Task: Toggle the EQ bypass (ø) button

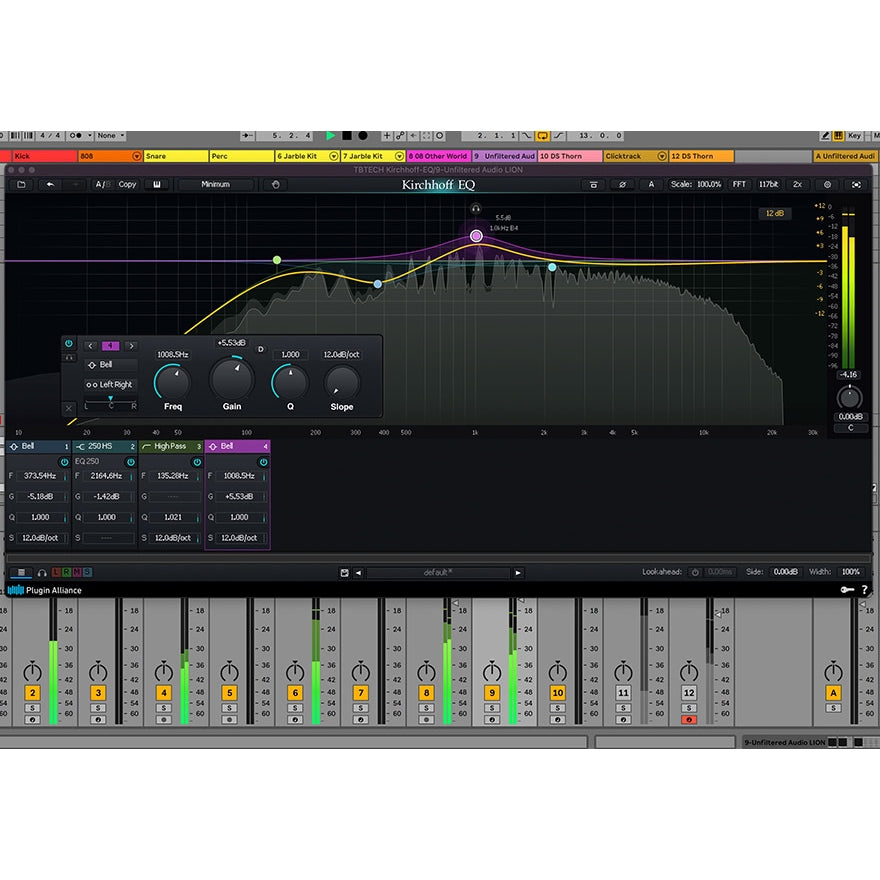Action: pyautogui.click(x=622, y=185)
